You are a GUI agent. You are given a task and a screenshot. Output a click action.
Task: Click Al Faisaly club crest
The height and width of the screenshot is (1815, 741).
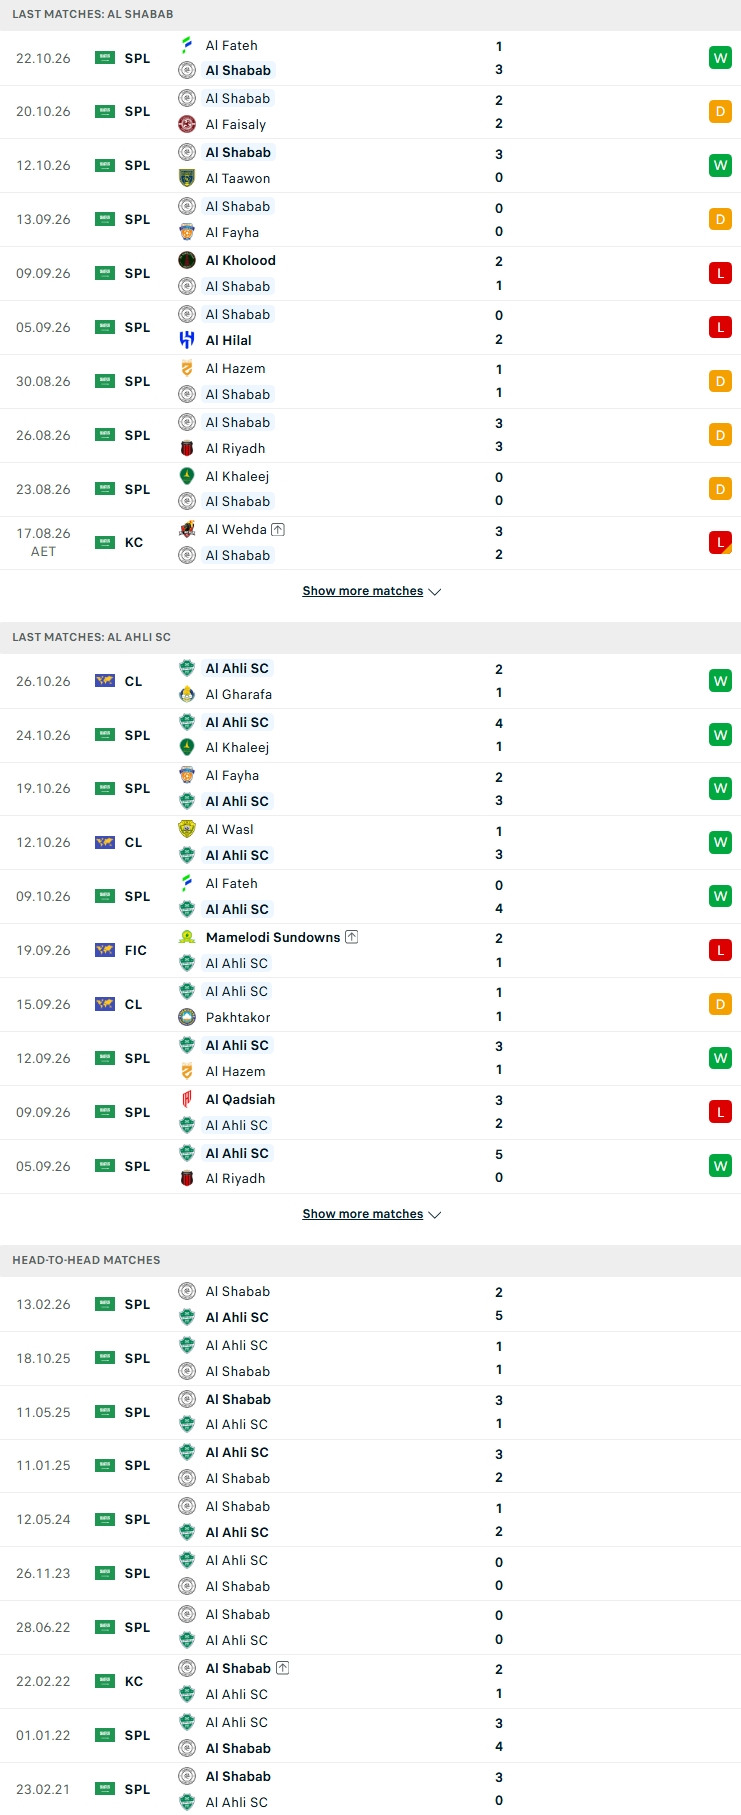[187, 124]
